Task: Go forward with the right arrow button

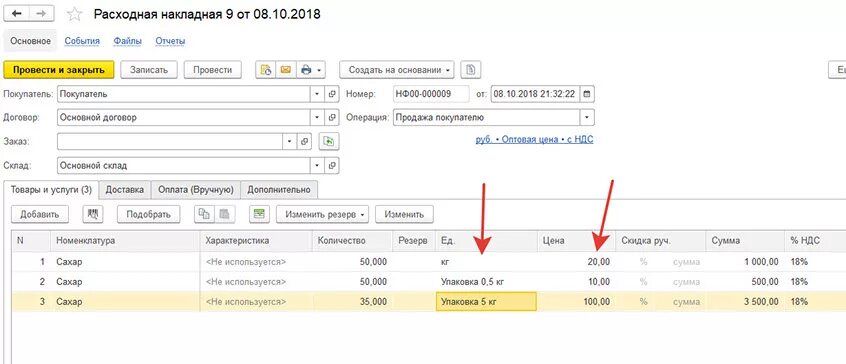Action: [41, 14]
